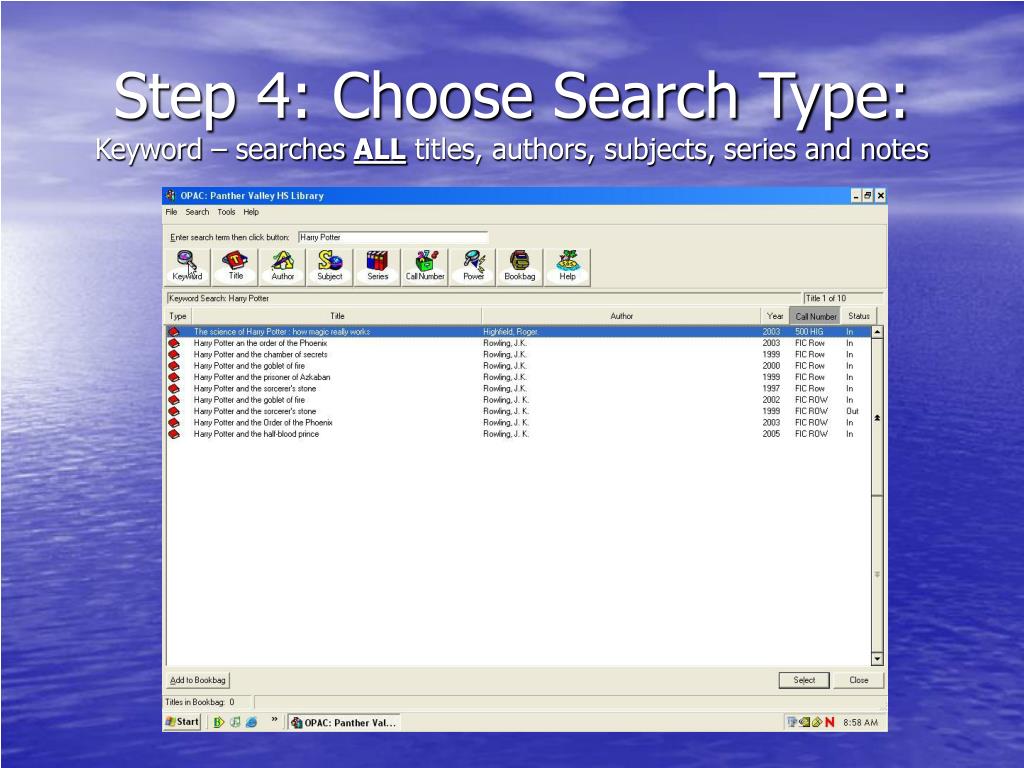Viewport: 1024px width, 768px height.
Task: Click the green arrow quick launch icon
Action: [x=219, y=722]
